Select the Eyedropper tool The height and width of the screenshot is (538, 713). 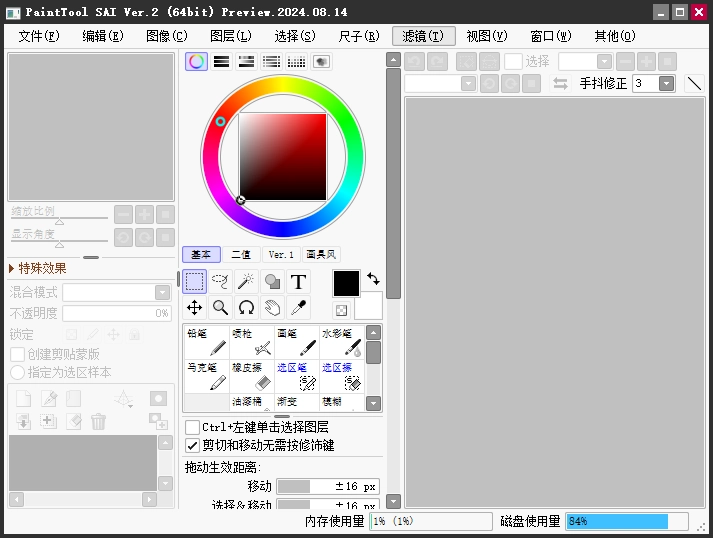(x=298, y=307)
